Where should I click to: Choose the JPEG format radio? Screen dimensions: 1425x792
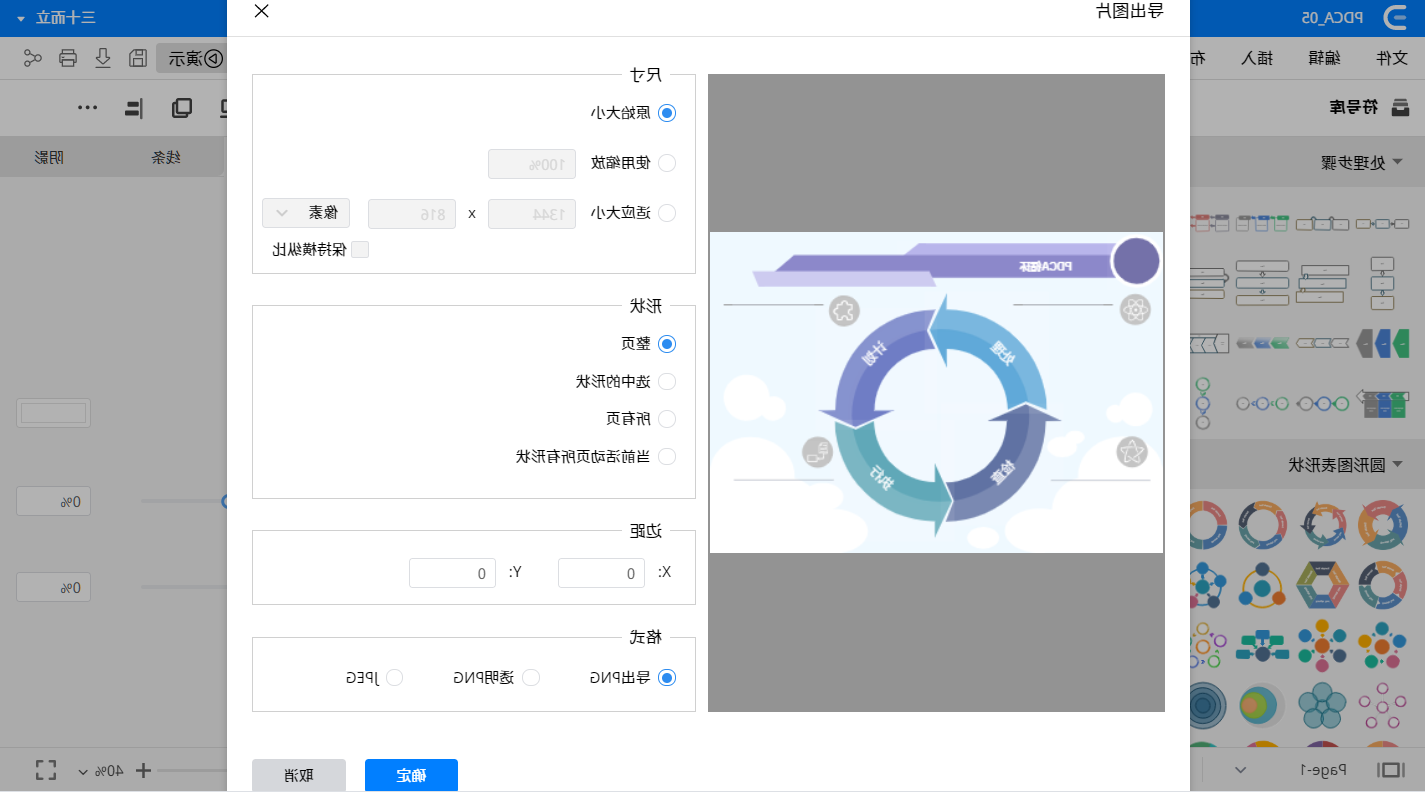pos(395,677)
